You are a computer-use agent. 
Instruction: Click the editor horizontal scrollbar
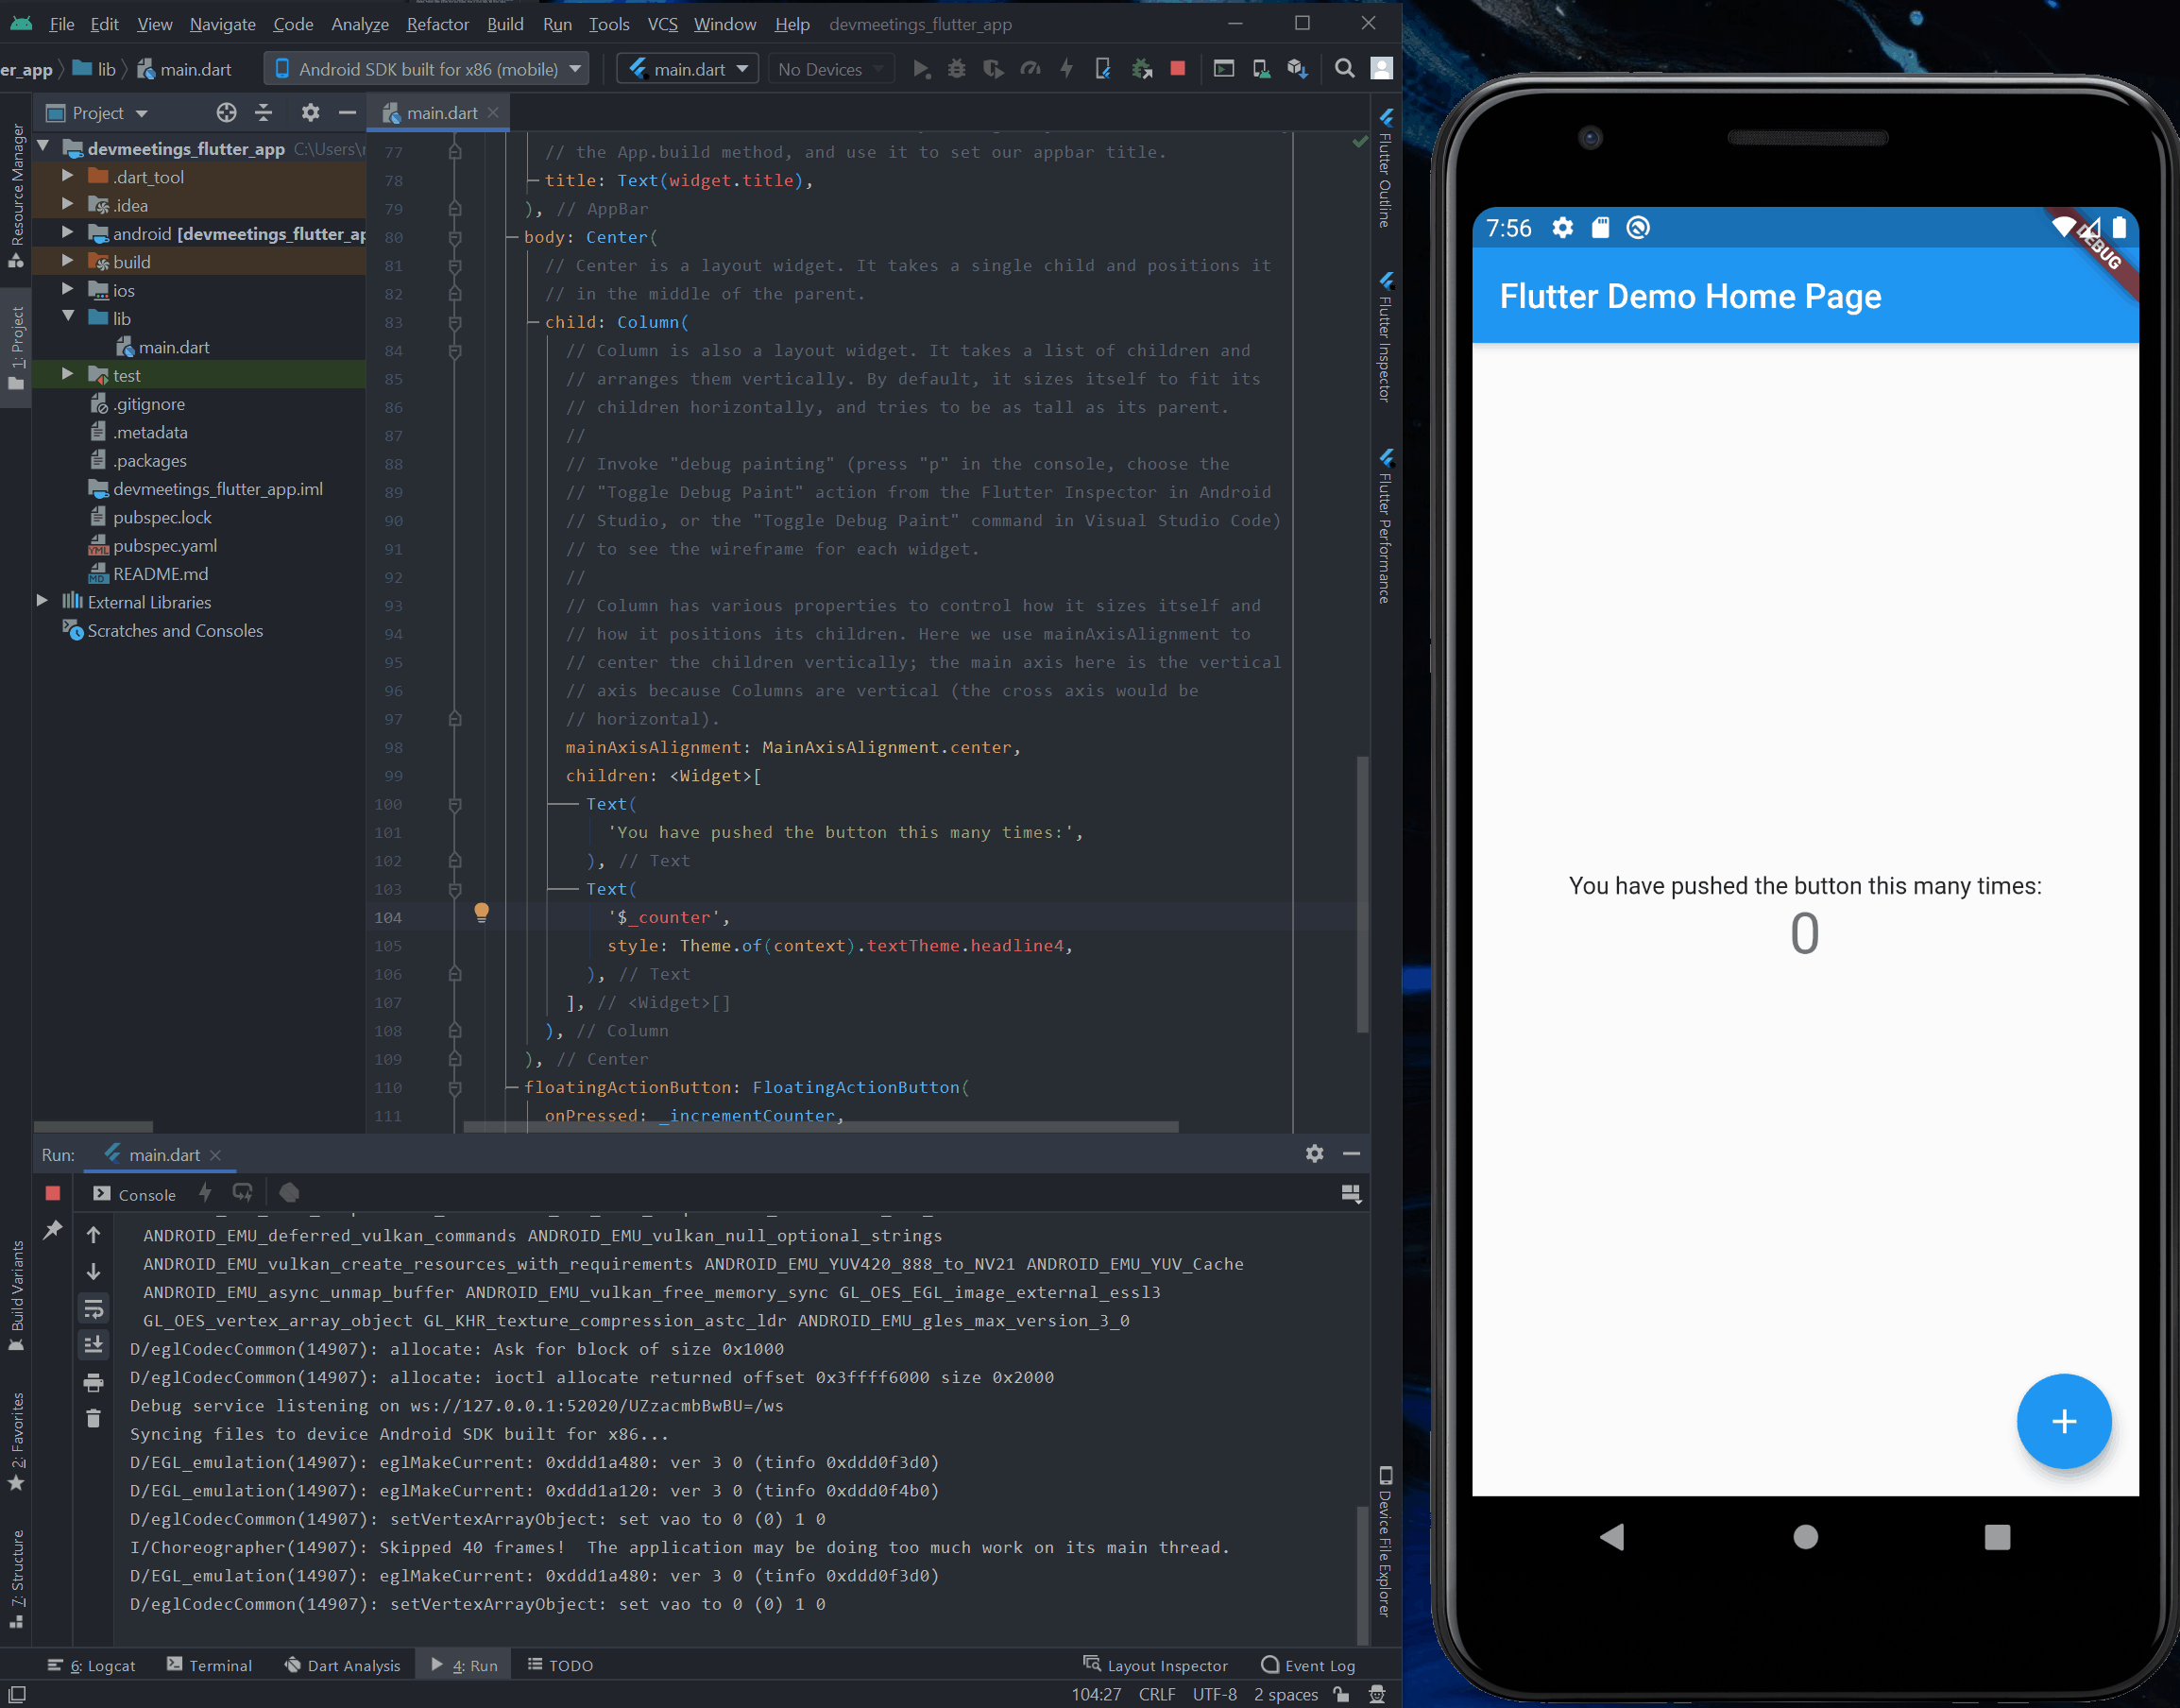820,1127
